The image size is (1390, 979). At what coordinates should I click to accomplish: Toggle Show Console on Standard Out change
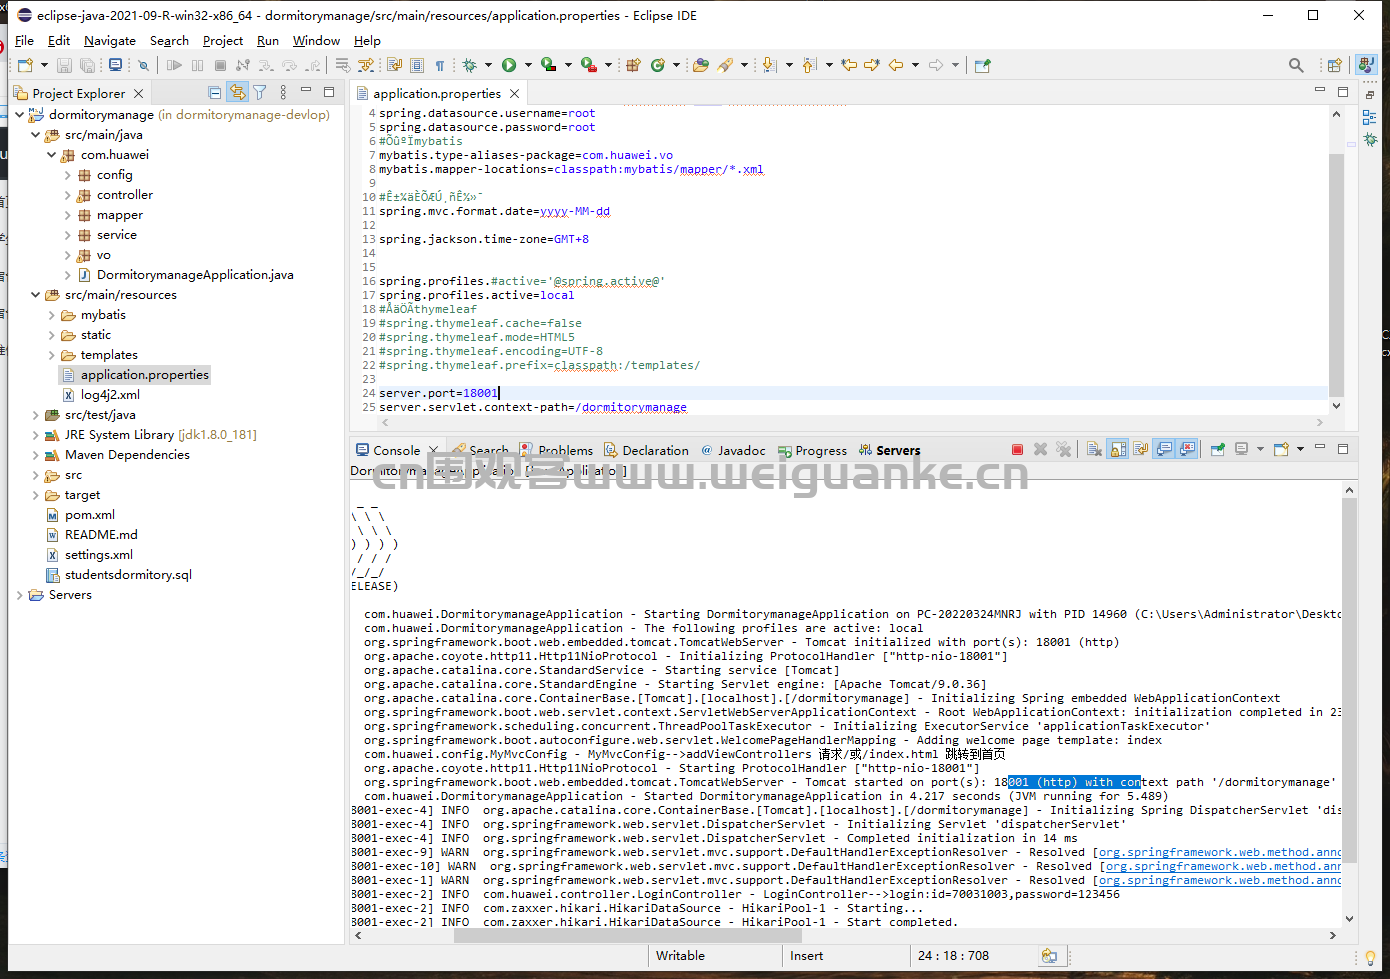click(x=1164, y=449)
